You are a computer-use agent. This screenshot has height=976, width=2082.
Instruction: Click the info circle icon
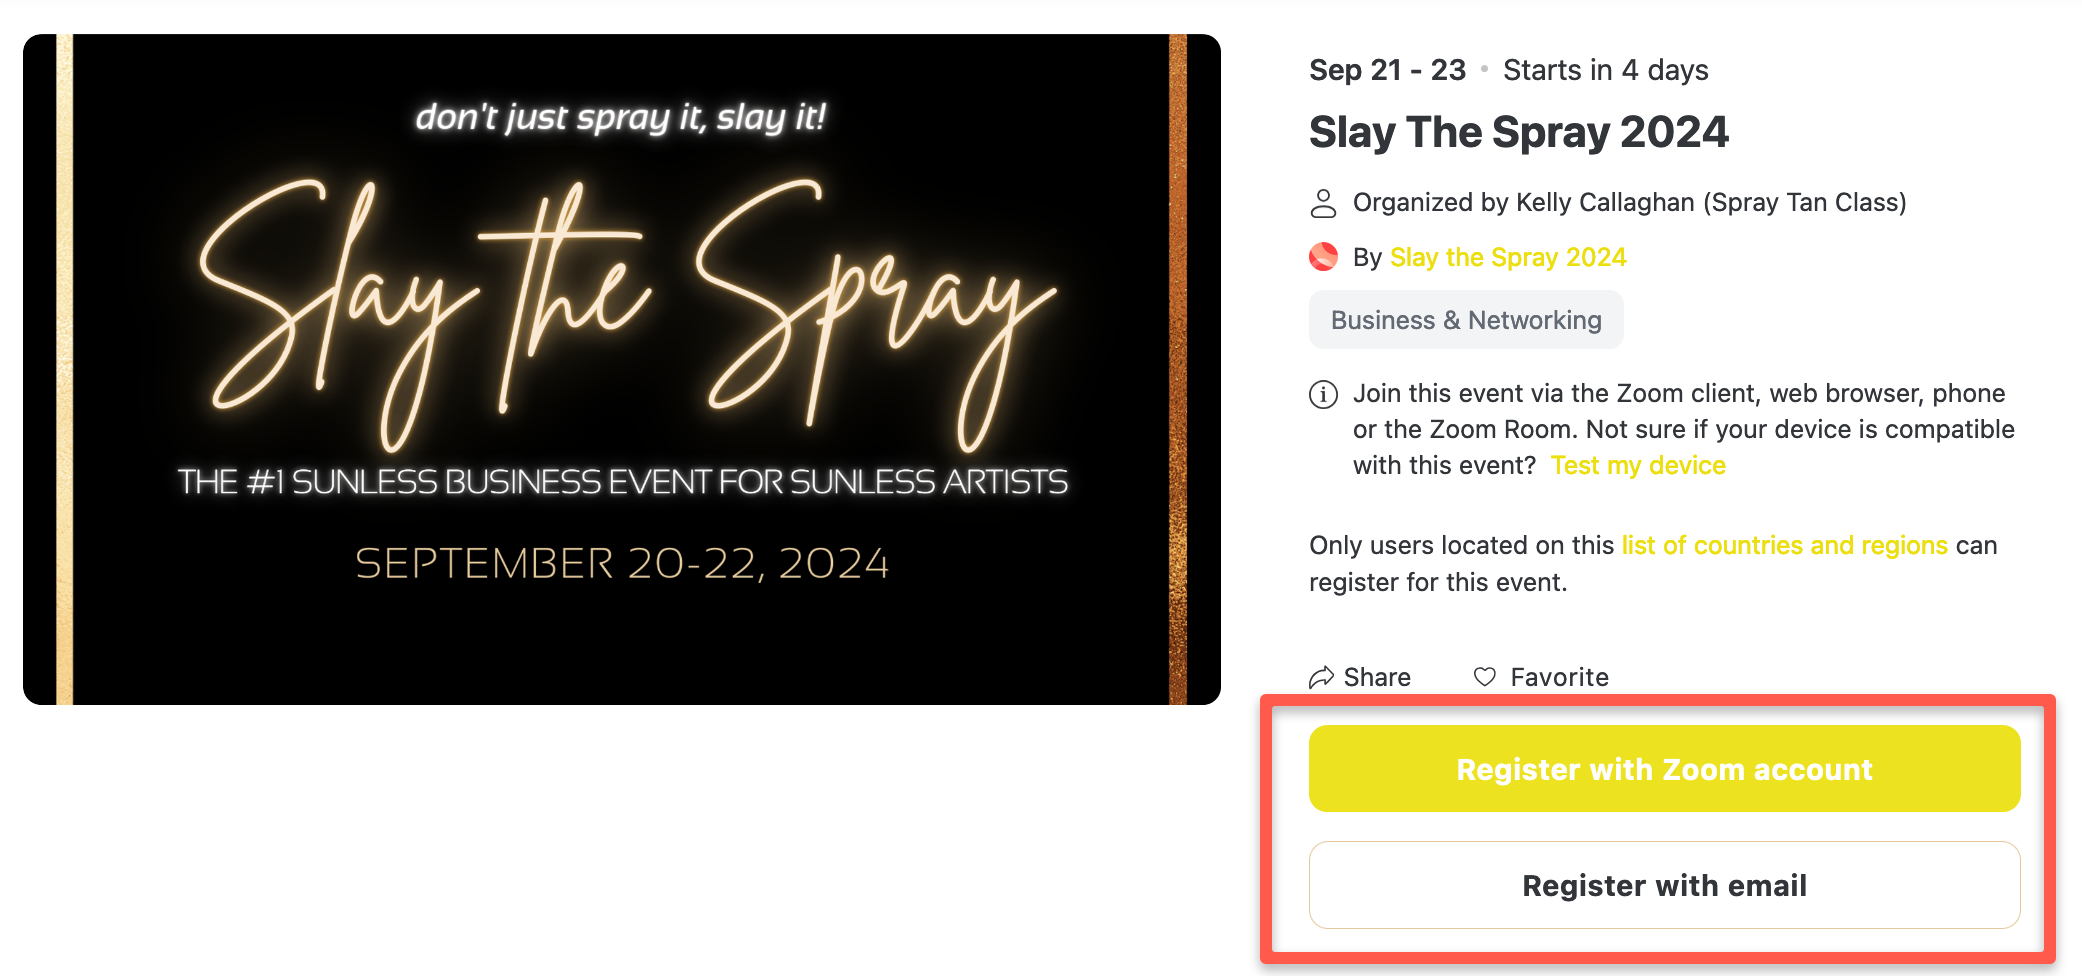pyautogui.click(x=1323, y=394)
